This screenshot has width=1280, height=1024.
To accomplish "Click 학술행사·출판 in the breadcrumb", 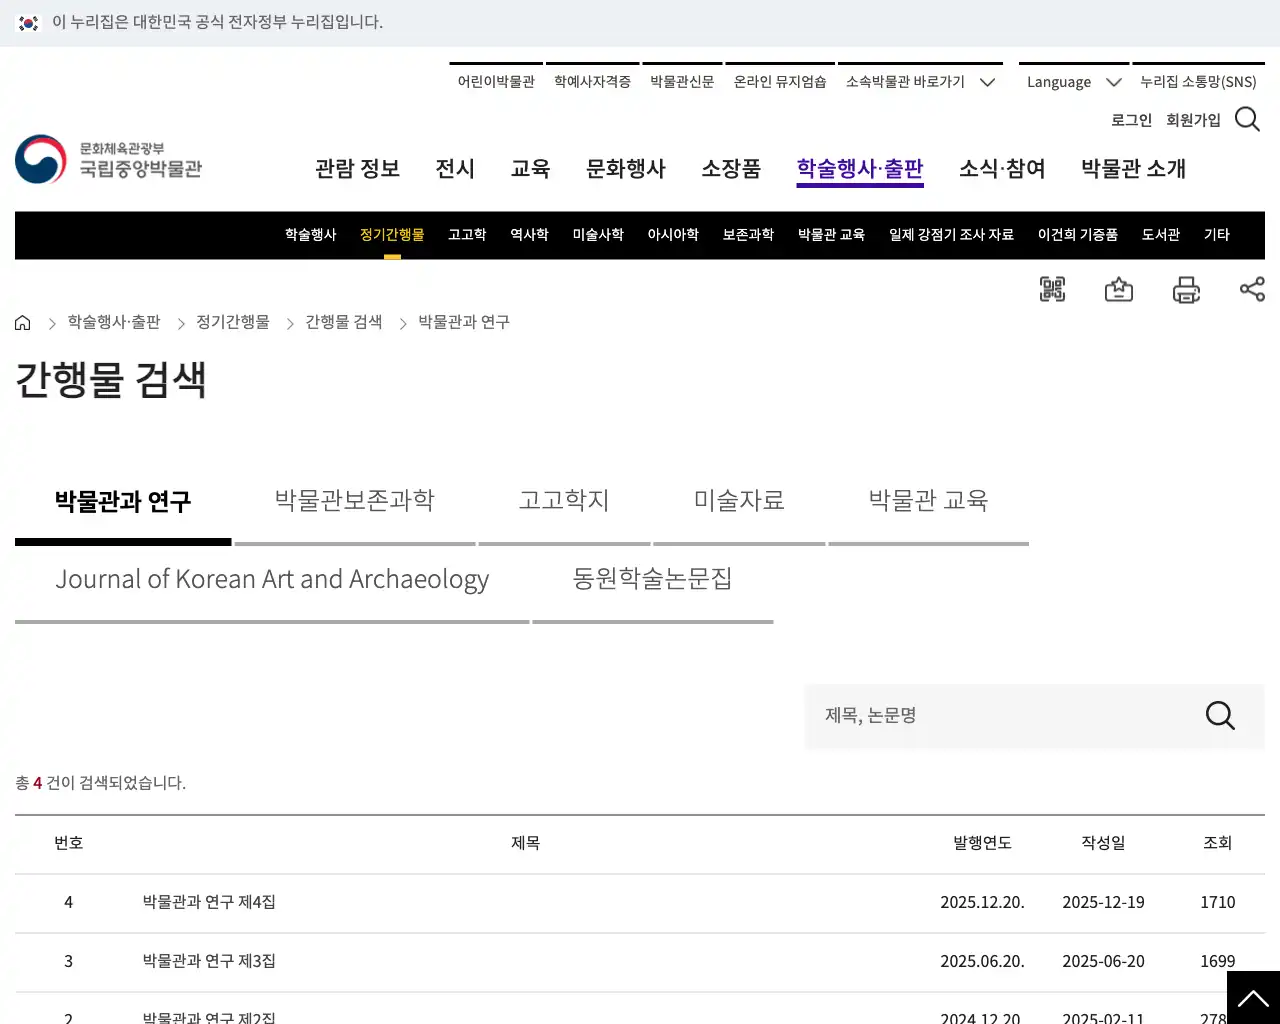I will pyautogui.click(x=114, y=322).
